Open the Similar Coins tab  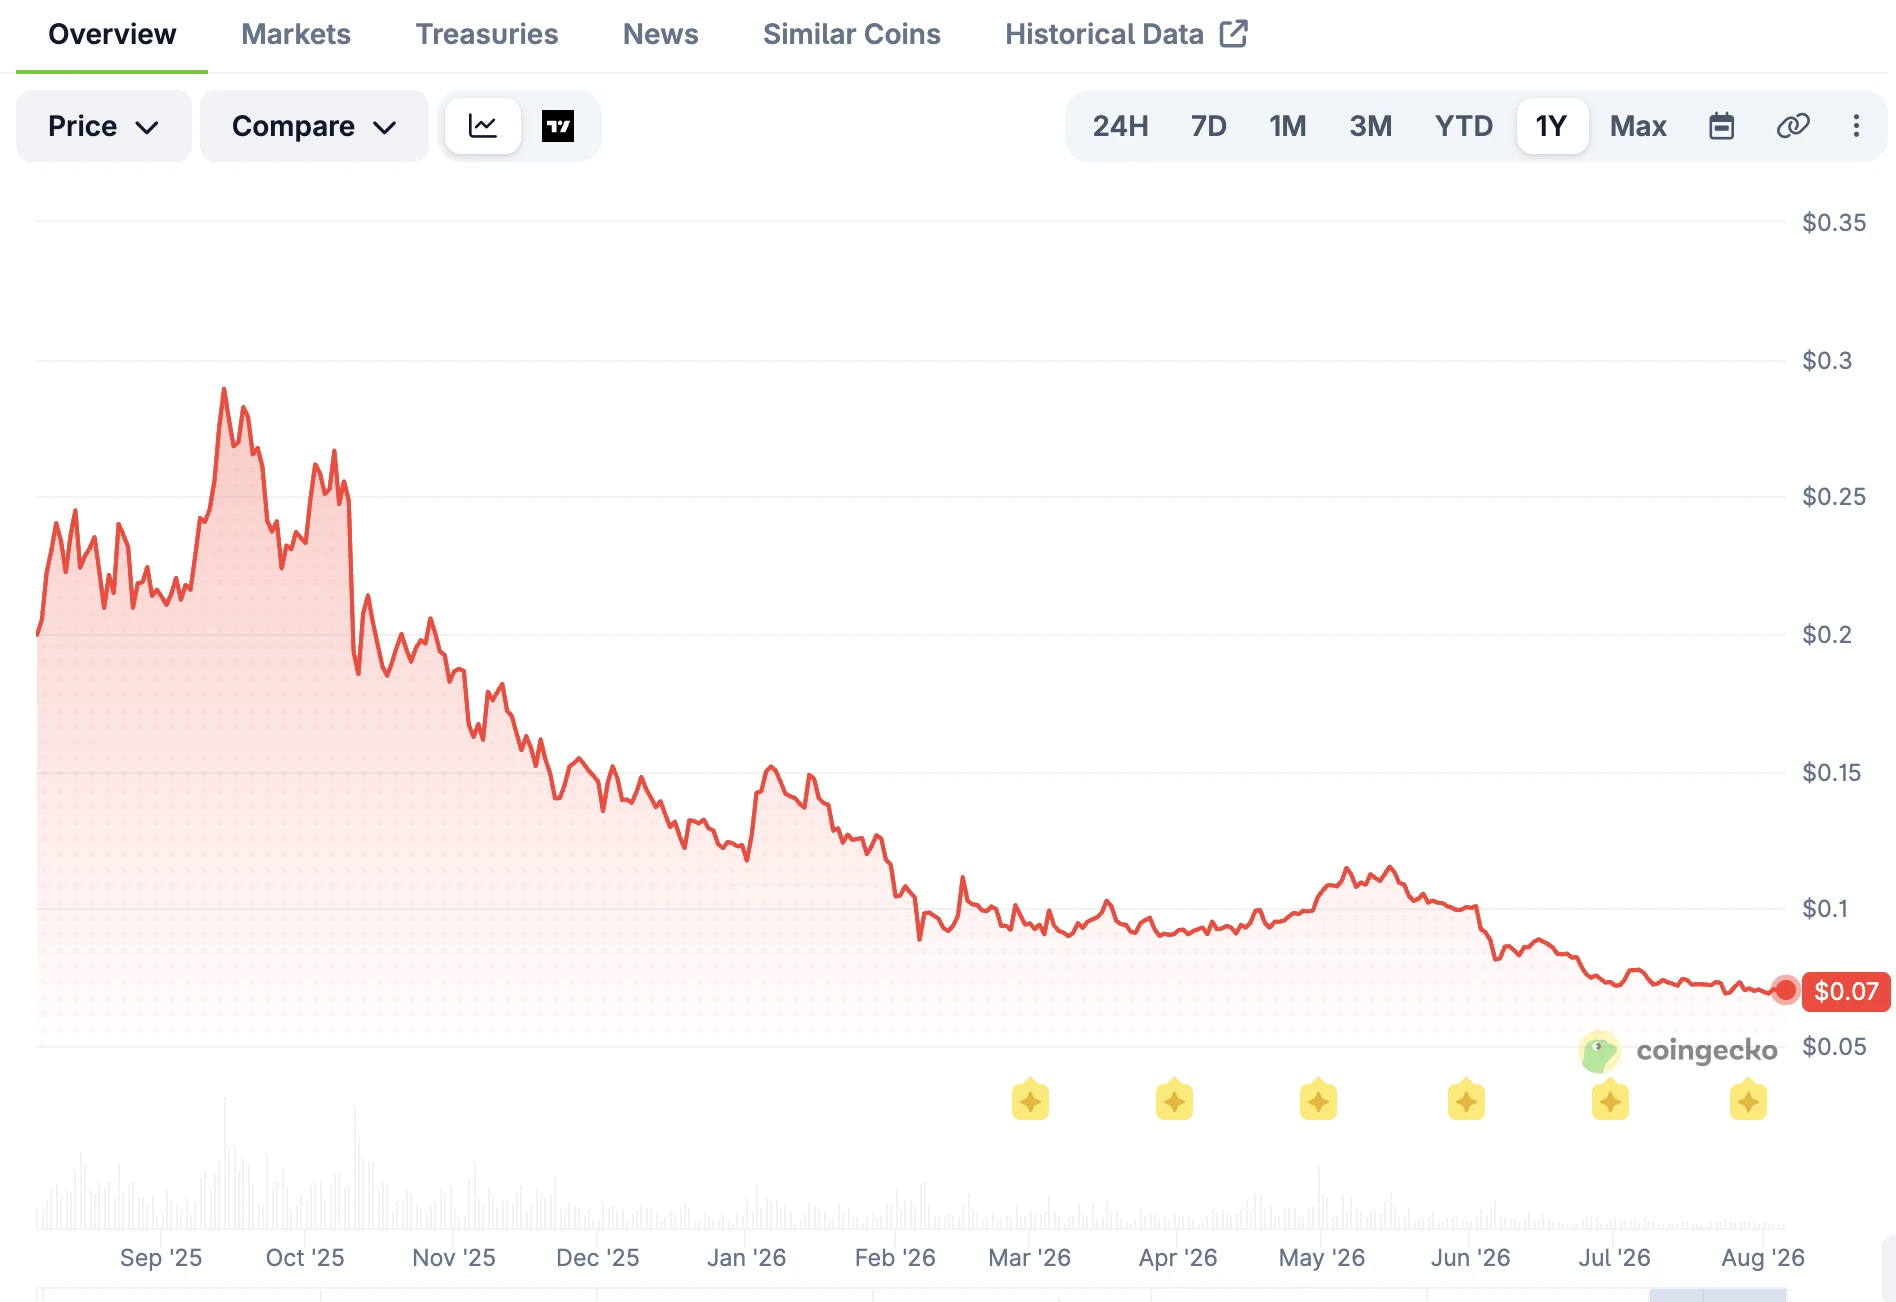(852, 34)
